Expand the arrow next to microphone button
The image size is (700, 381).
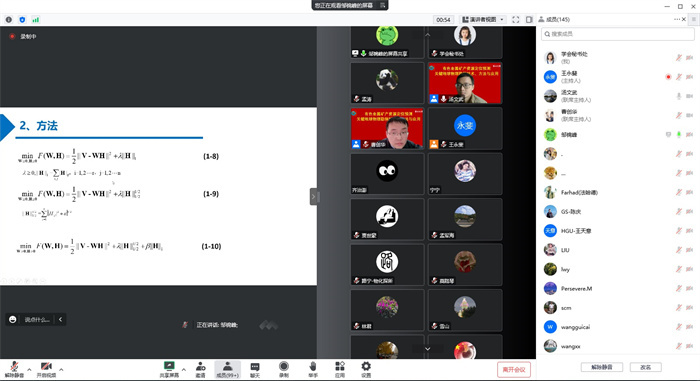point(29,369)
